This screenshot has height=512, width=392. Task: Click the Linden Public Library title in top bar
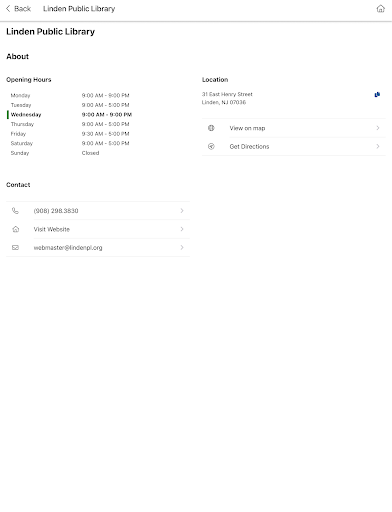coord(79,9)
